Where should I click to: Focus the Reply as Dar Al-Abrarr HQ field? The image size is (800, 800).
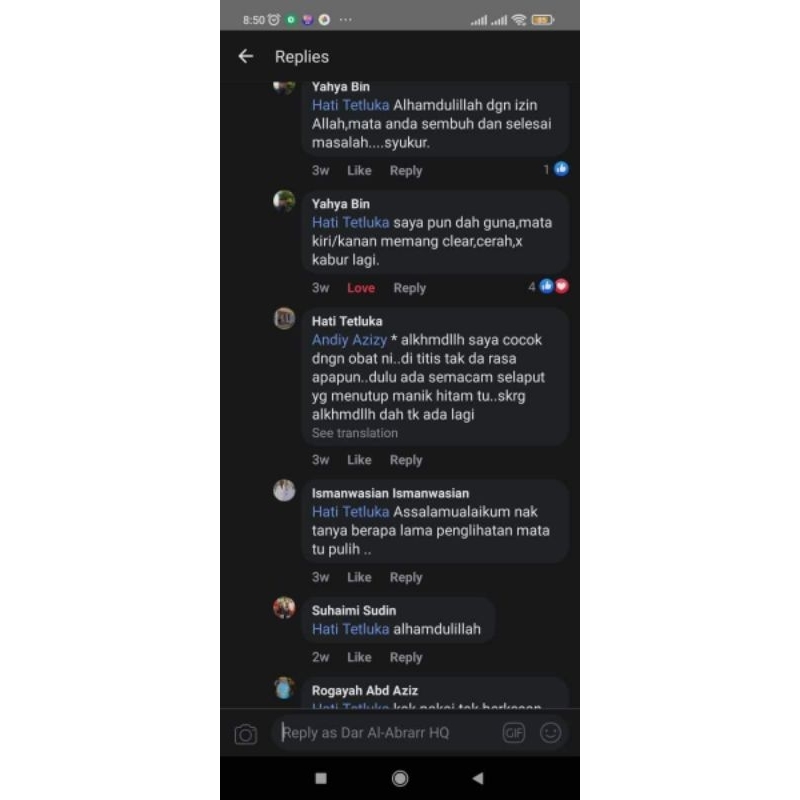tap(388, 733)
